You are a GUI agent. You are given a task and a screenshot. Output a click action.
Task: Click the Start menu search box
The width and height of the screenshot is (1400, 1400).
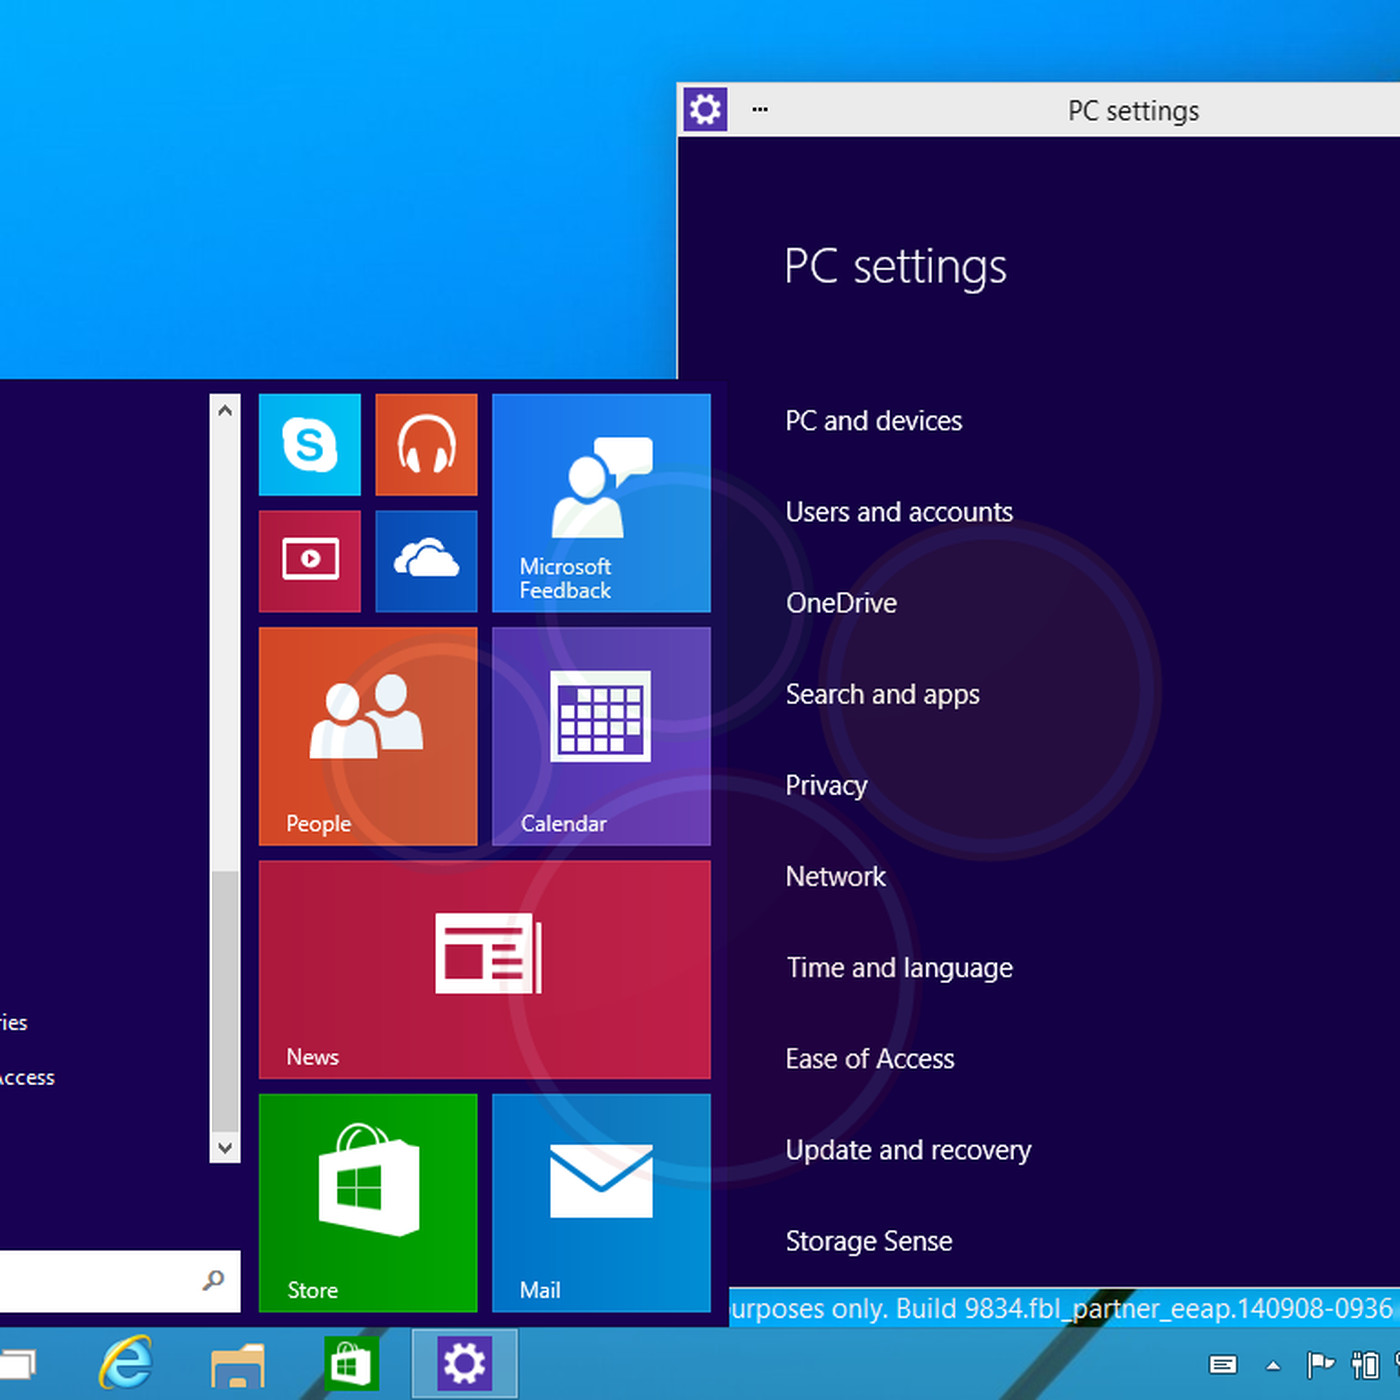coord(120,1280)
